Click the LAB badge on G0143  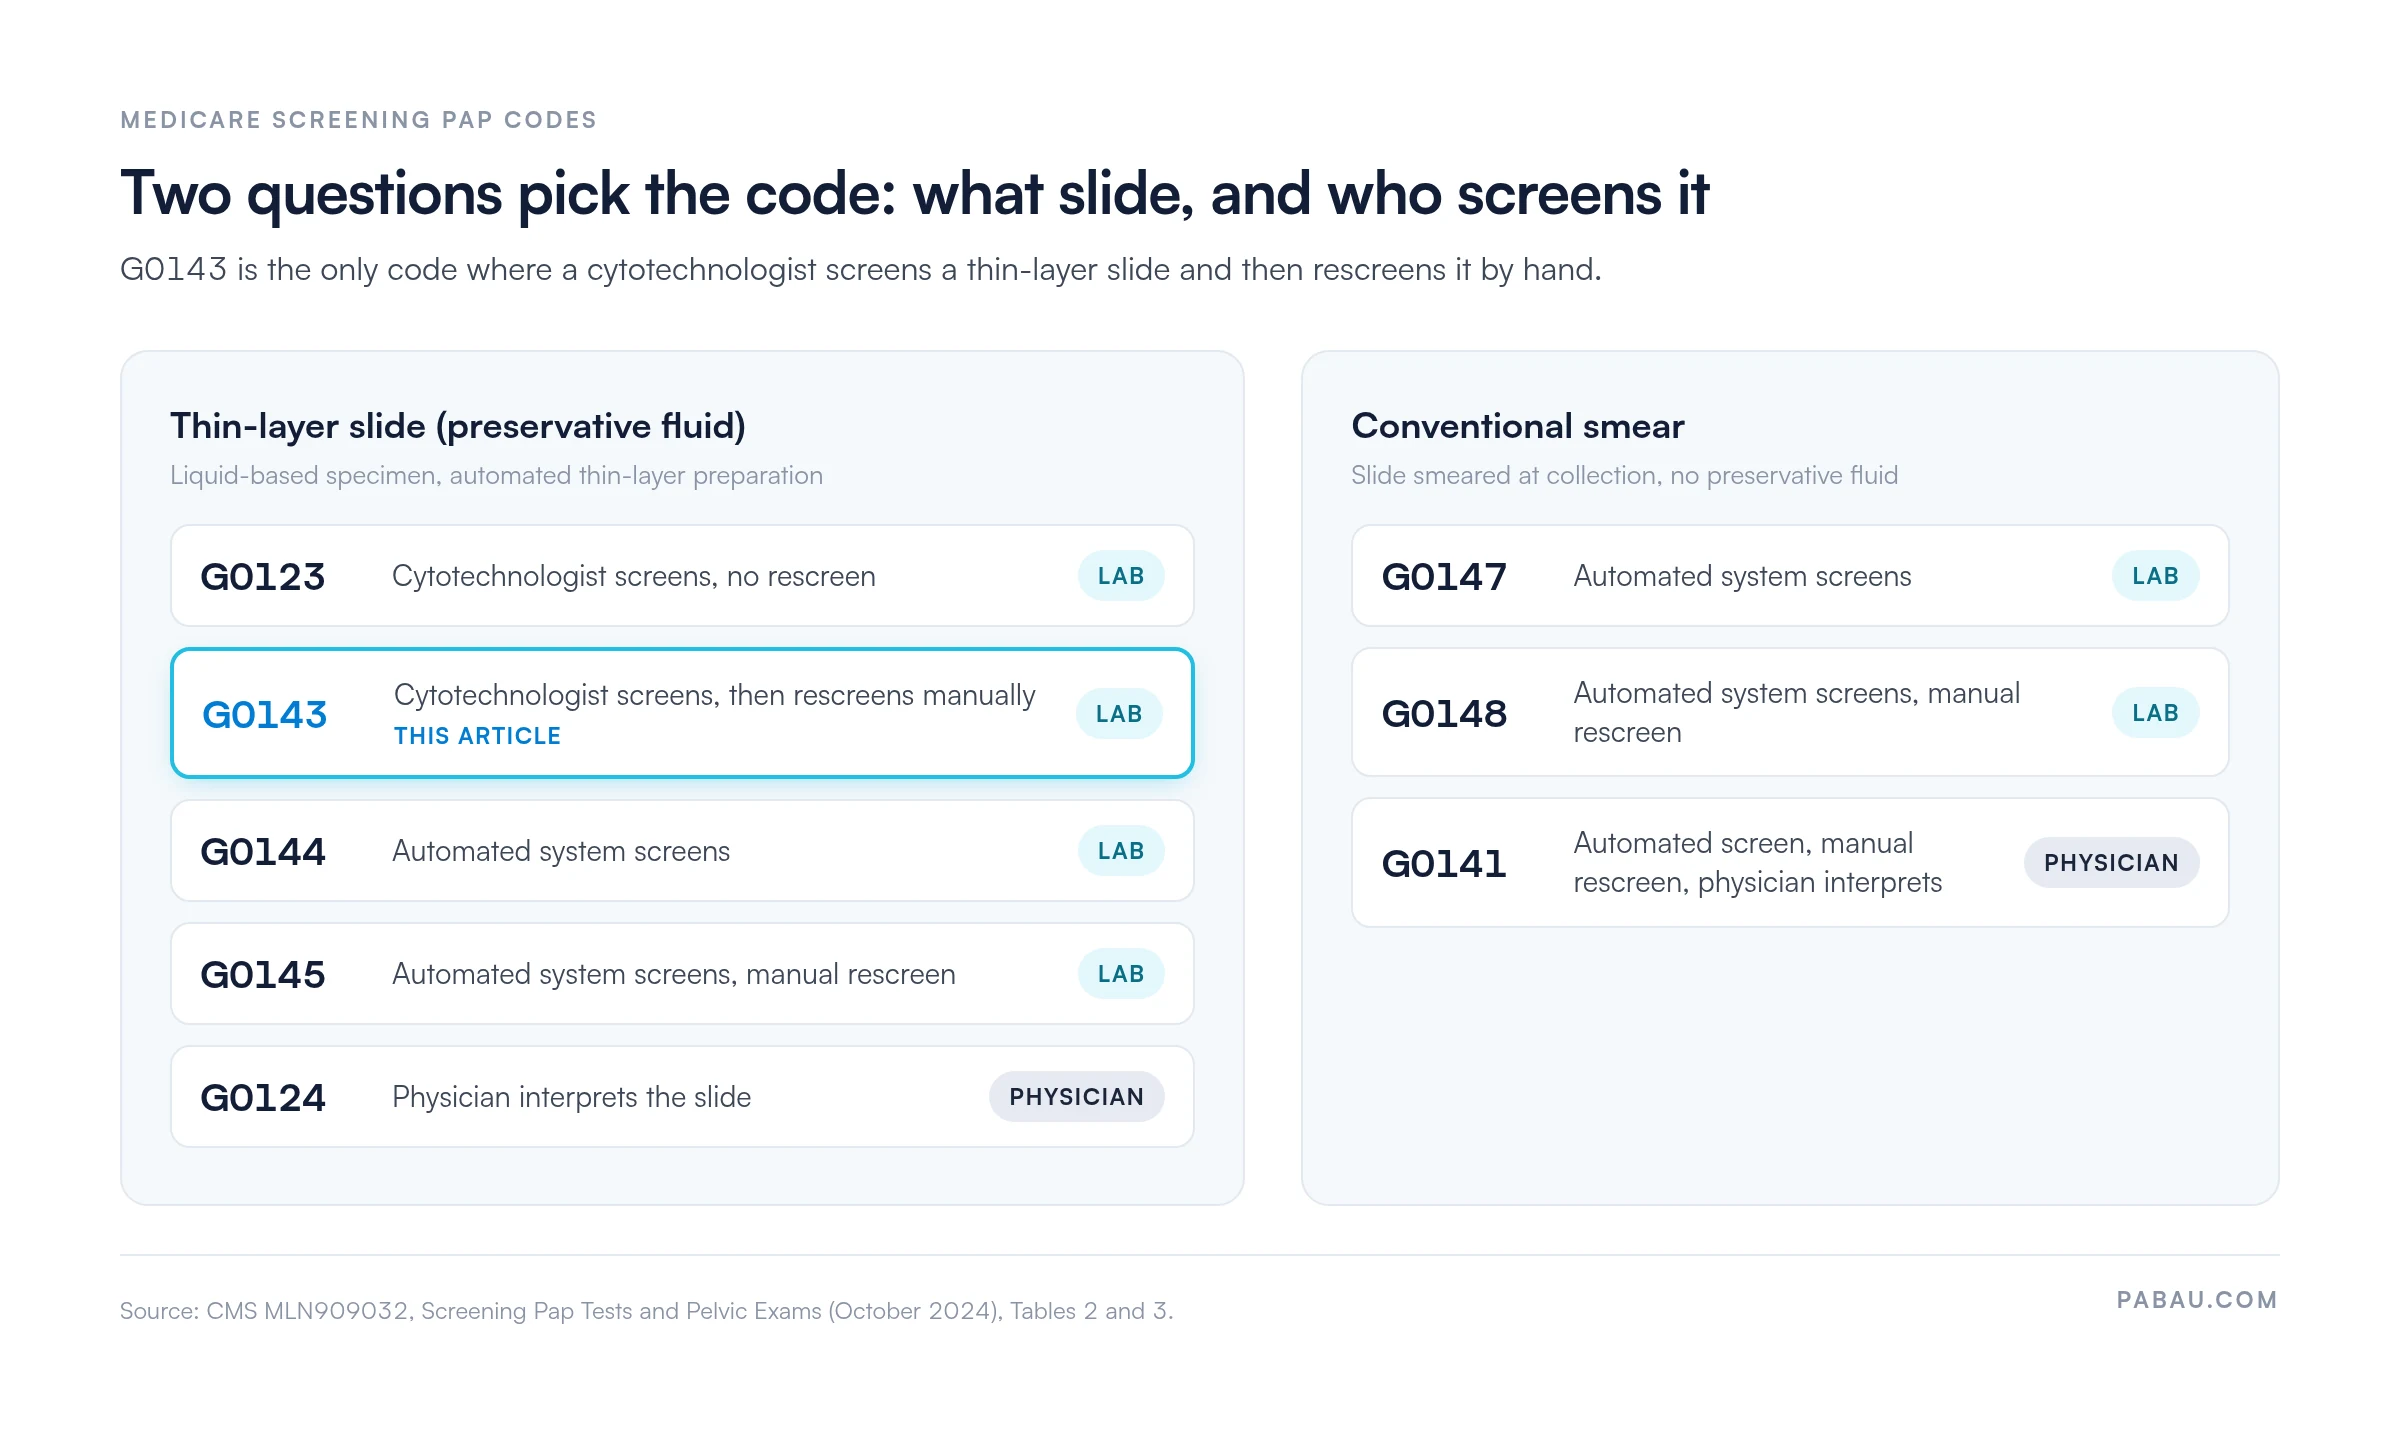tap(1119, 714)
